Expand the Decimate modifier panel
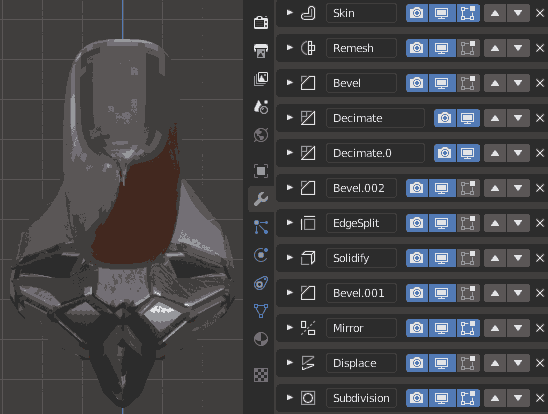The height and width of the screenshot is (414, 548). (x=289, y=117)
